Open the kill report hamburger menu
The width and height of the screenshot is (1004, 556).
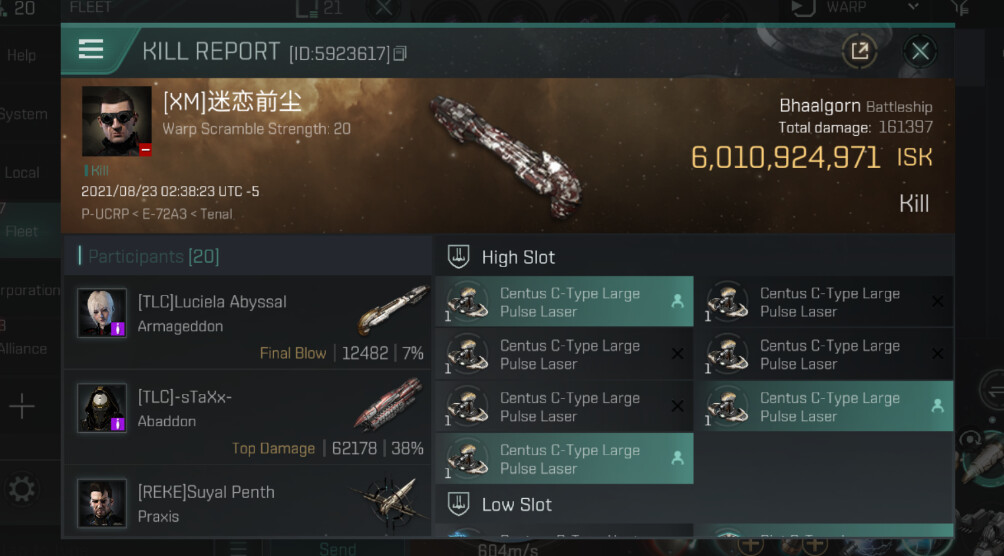[x=91, y=50]
